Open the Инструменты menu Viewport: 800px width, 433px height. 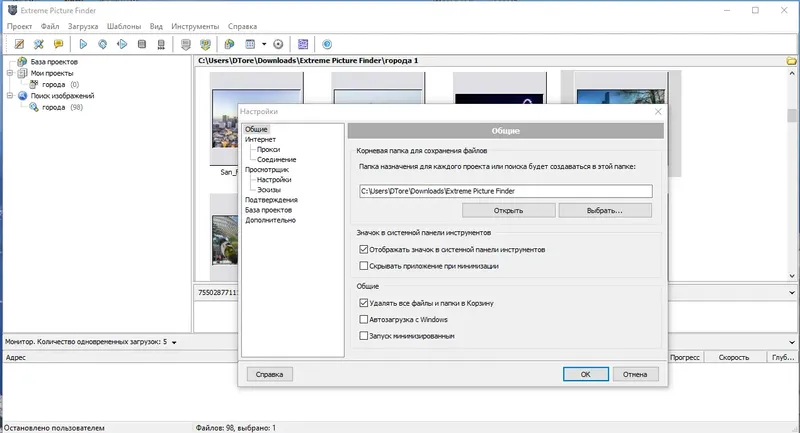click(195, 27)
